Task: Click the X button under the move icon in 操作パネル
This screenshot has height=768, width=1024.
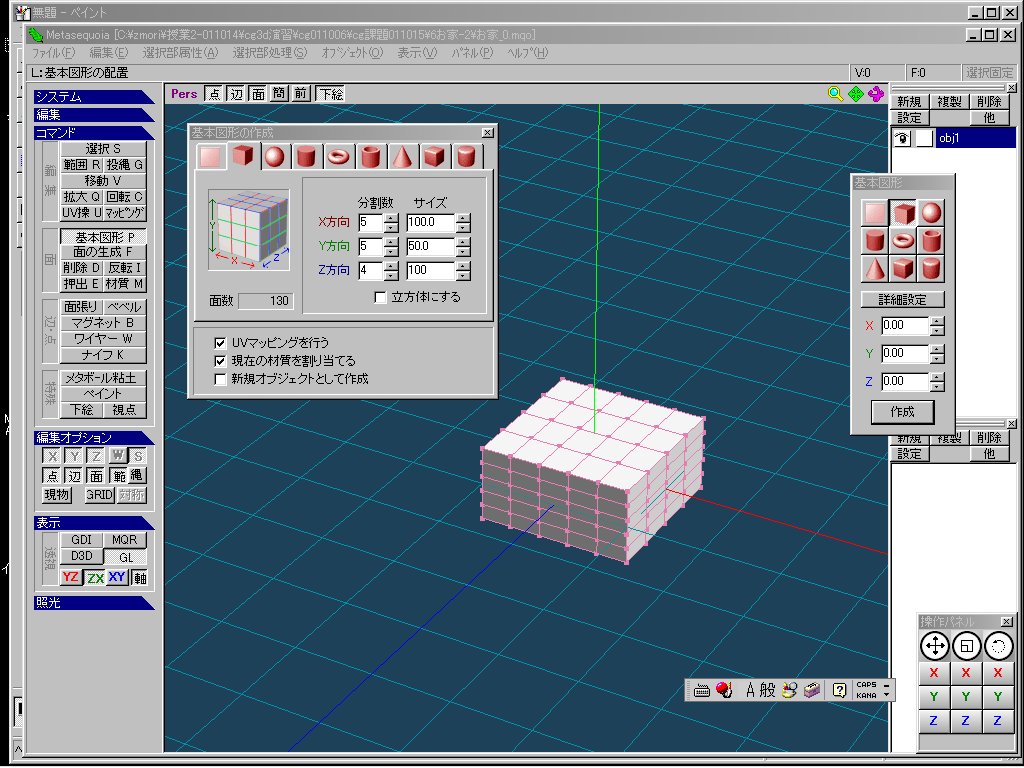Action: 934,673
